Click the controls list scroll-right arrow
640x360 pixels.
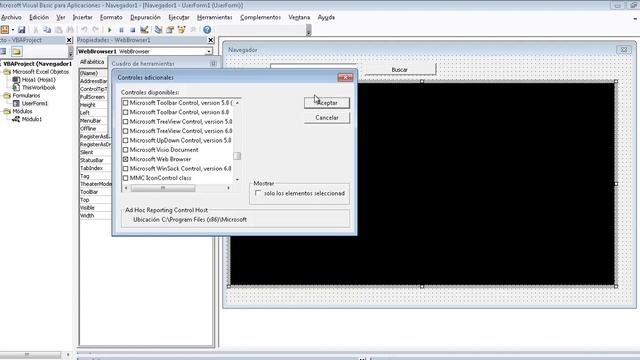[x=228, y=188]
